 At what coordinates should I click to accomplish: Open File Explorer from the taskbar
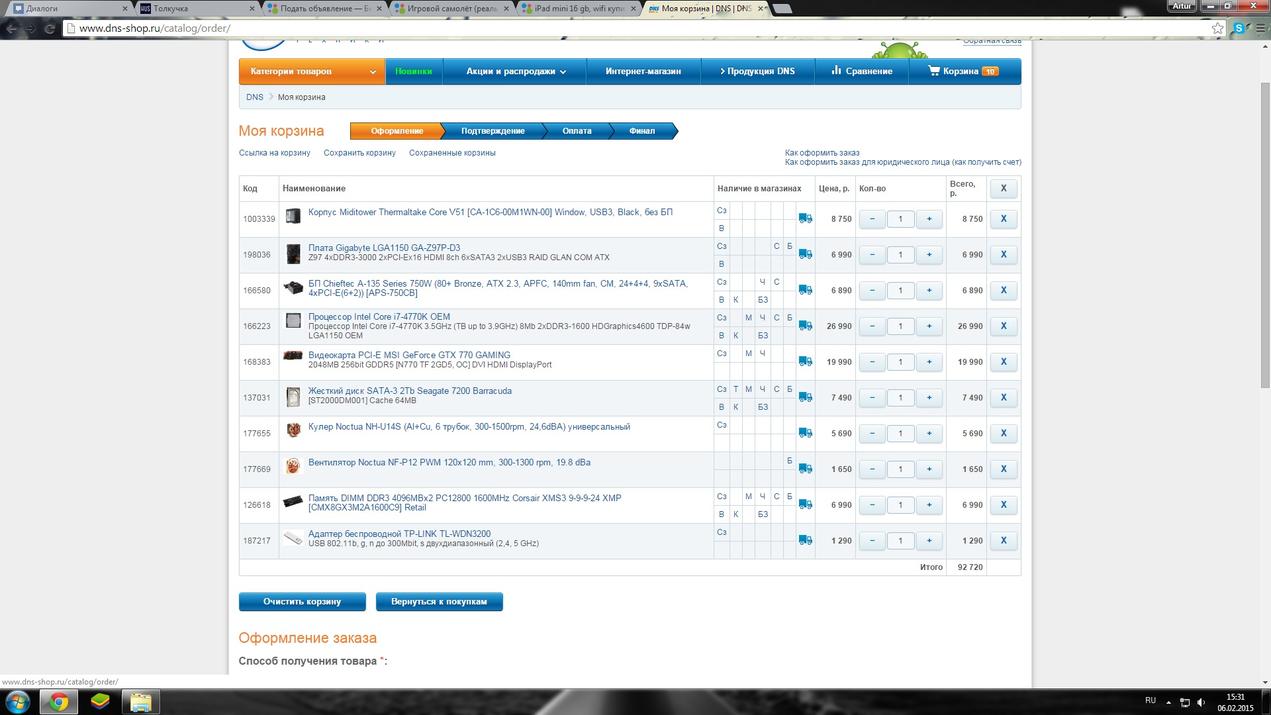(x=141, y=701)
